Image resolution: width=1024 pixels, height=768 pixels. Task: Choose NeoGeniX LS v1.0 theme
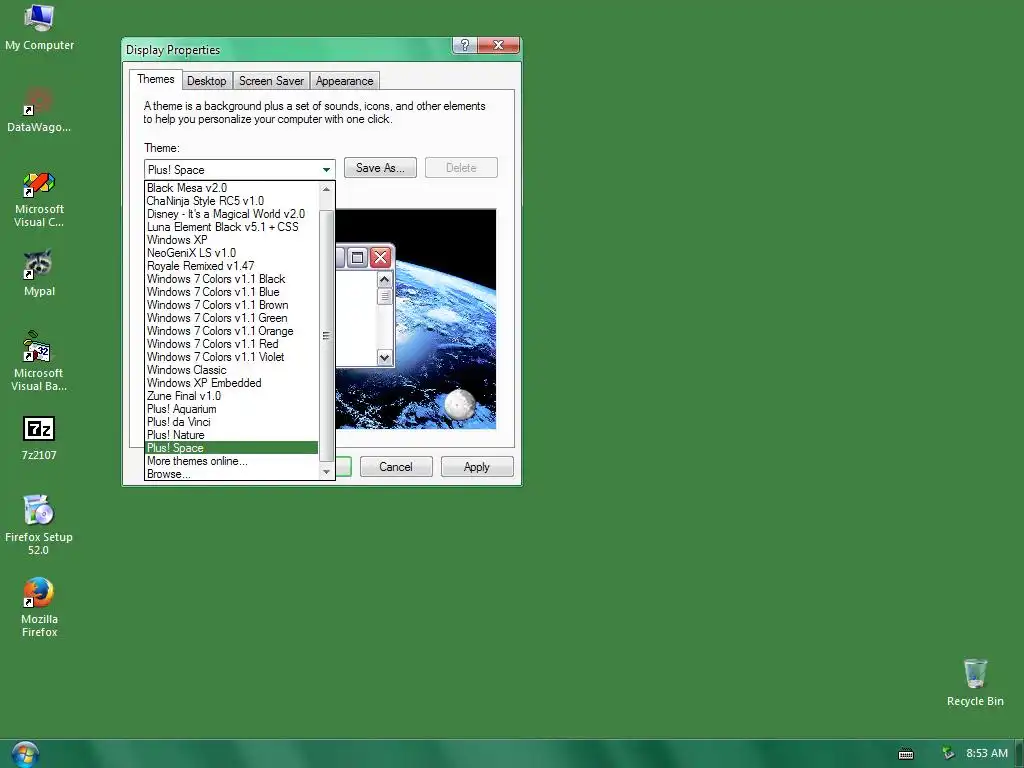[231, 253]
